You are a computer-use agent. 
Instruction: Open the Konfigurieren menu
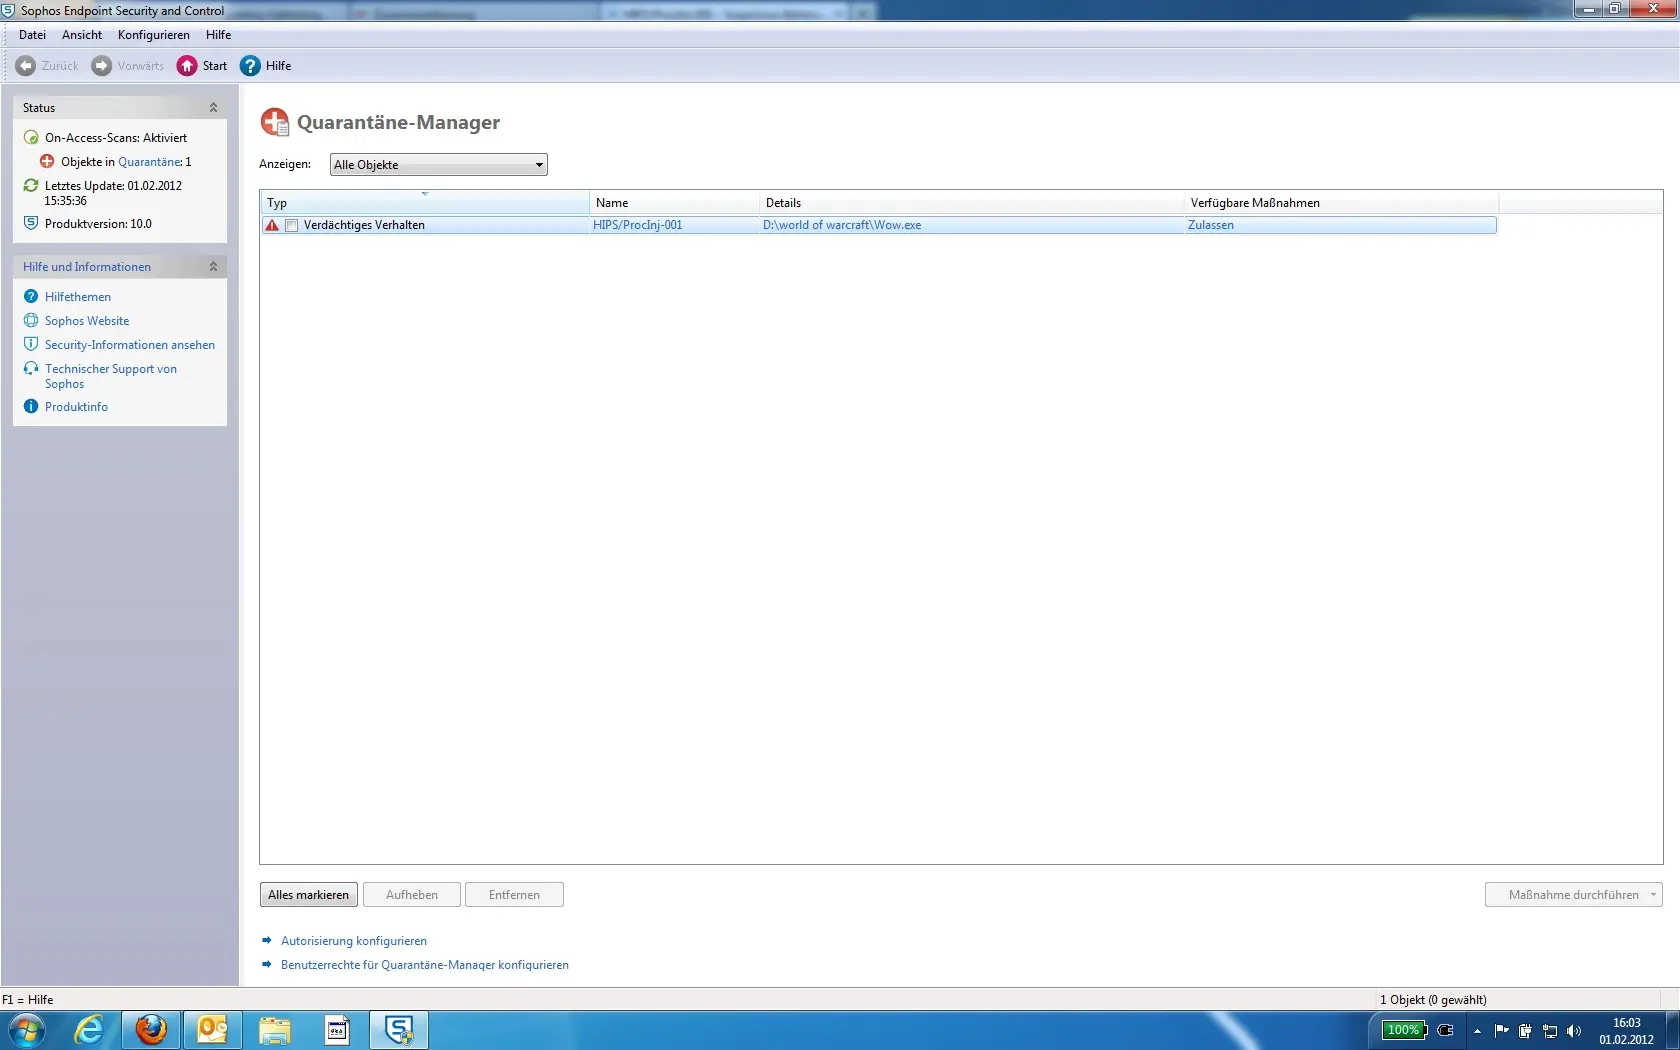[154, 35]
